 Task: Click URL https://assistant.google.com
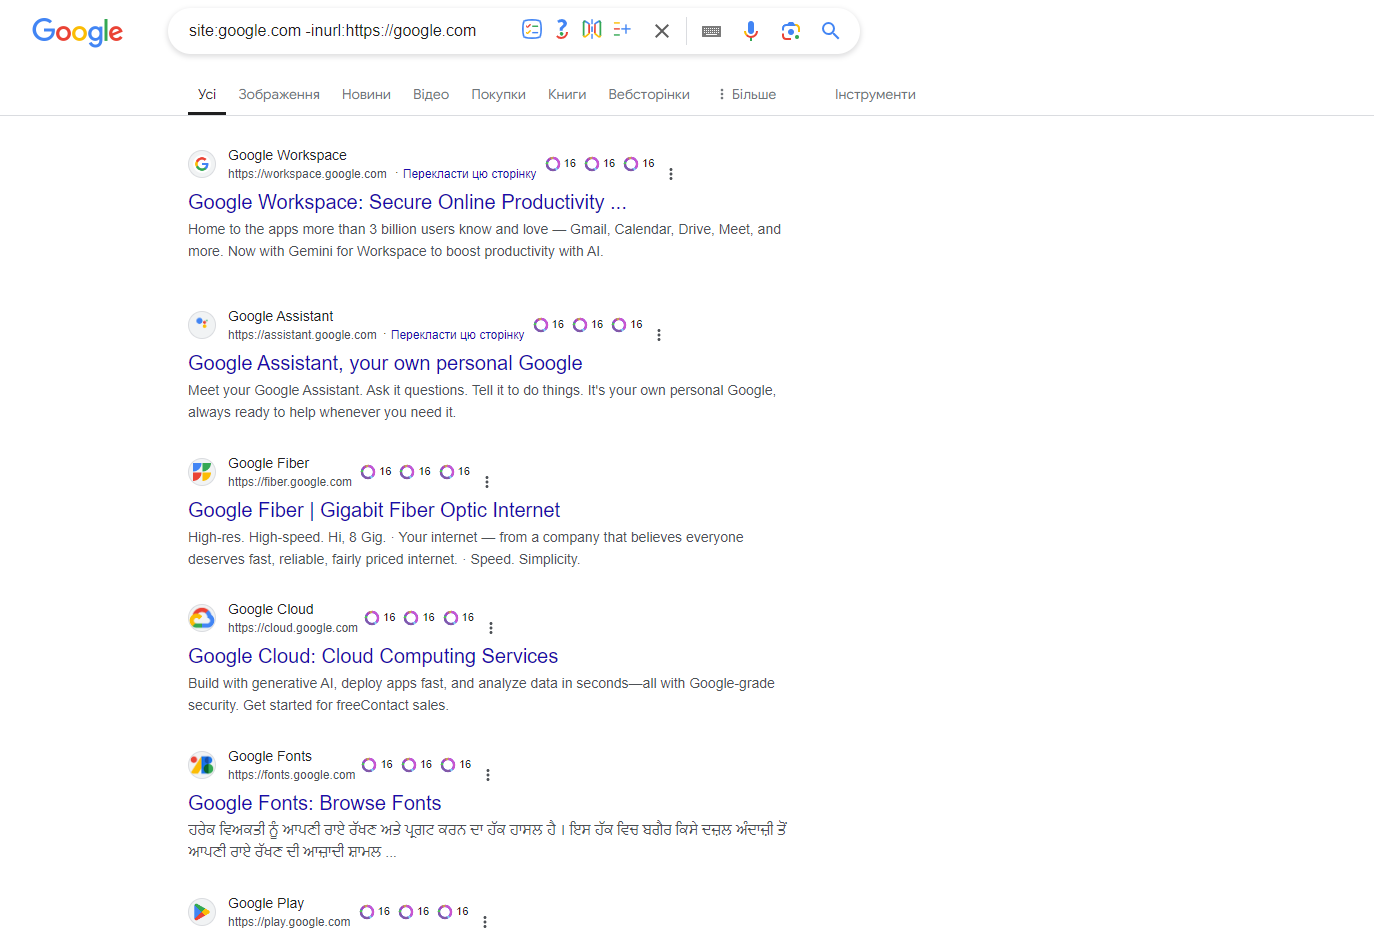coord(302,335)
